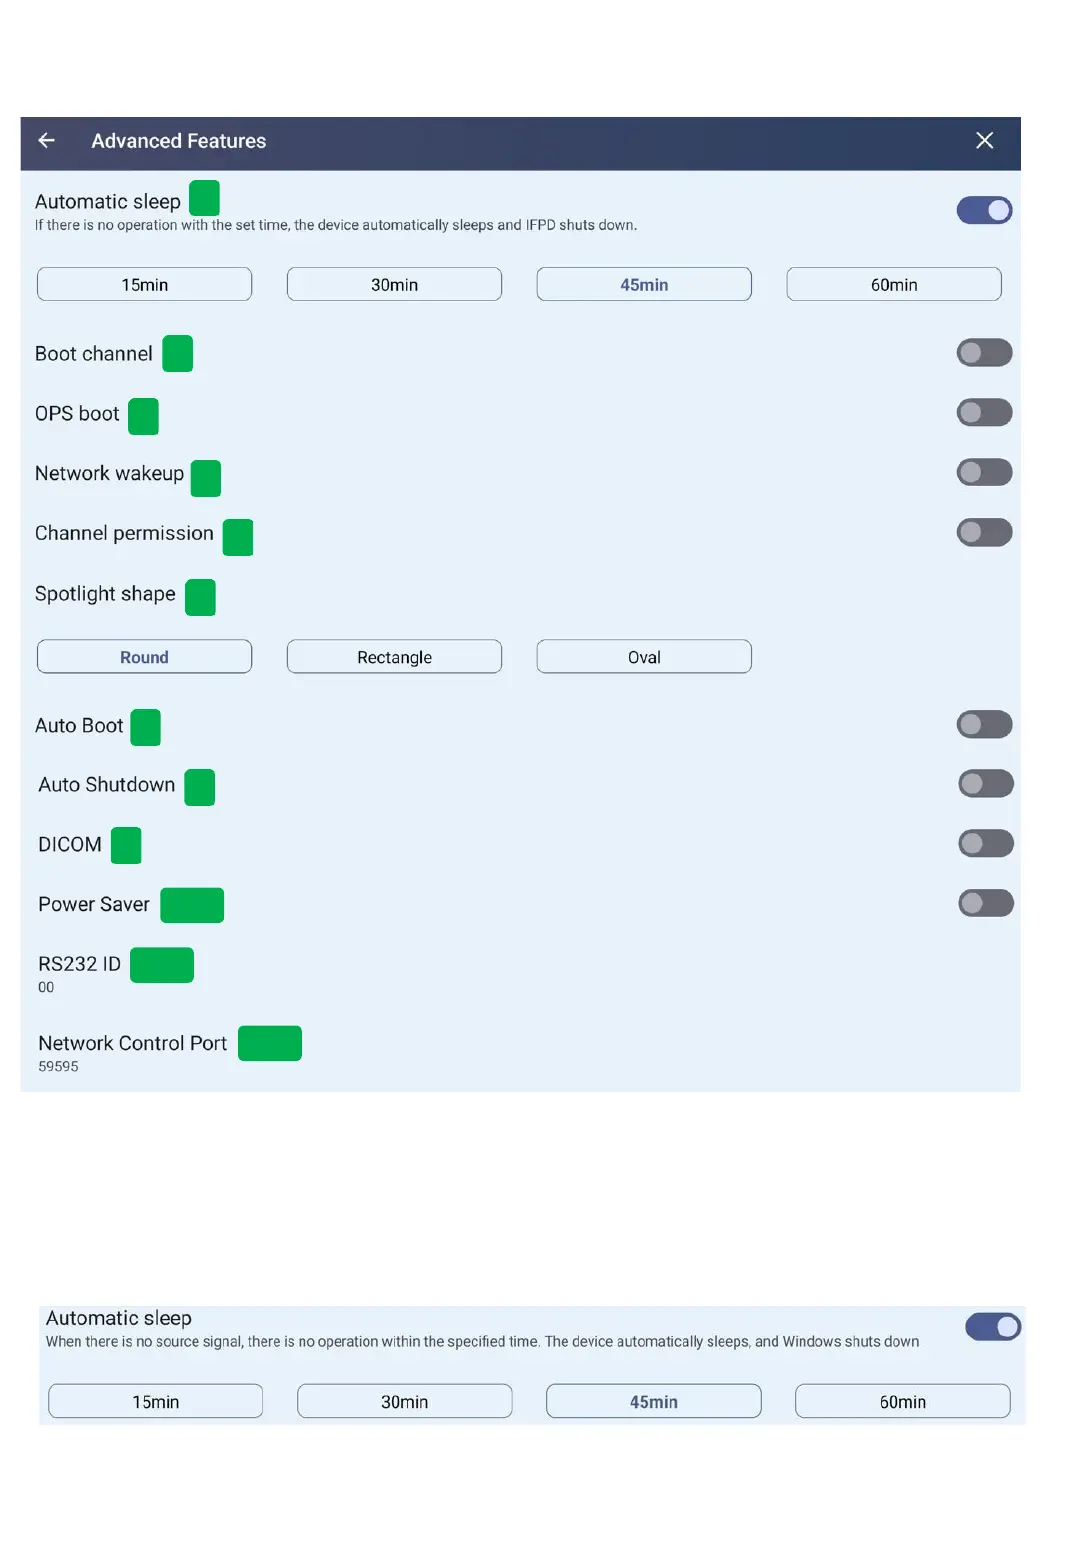This screenshot has height=1560, width=1080.
Task: Turn on Network wakeup
Action: pyautogui.click(x=984, y=472)
